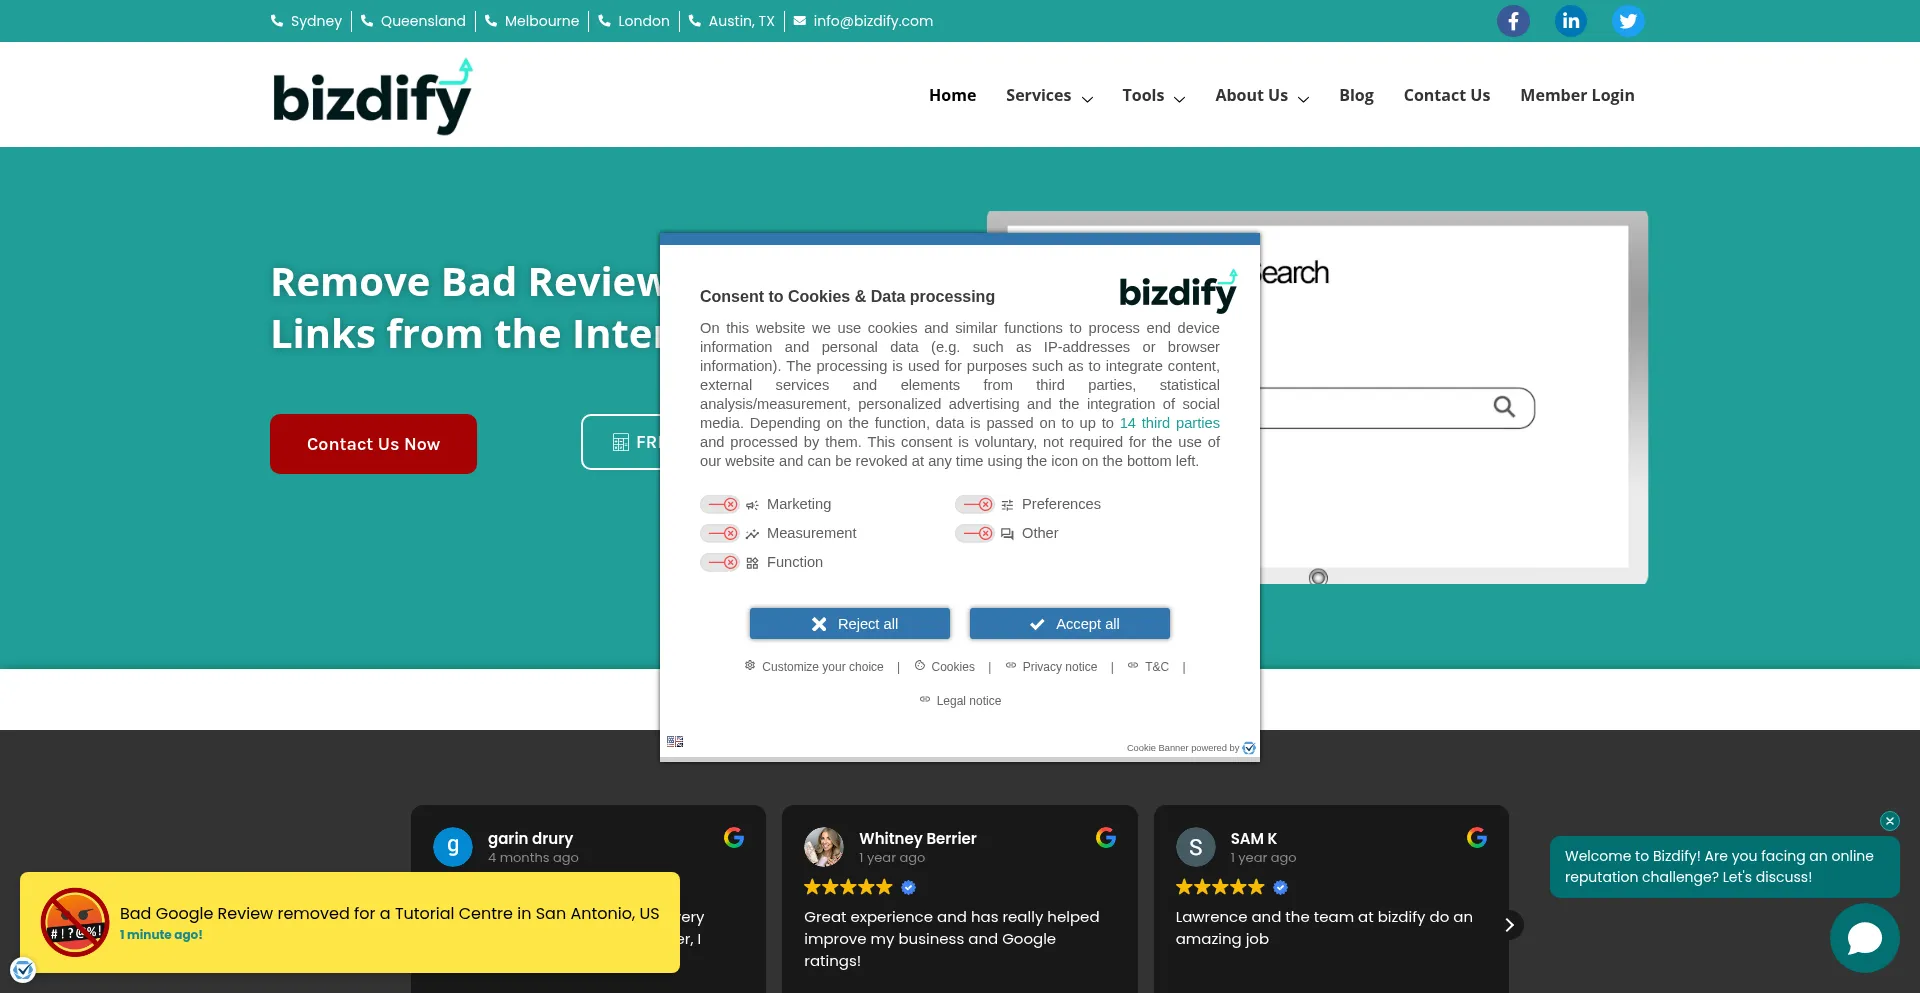Click Google icon on garin drury review
Image resolution: width=1920 pixels, height=993 pixels.
[734, 838]
